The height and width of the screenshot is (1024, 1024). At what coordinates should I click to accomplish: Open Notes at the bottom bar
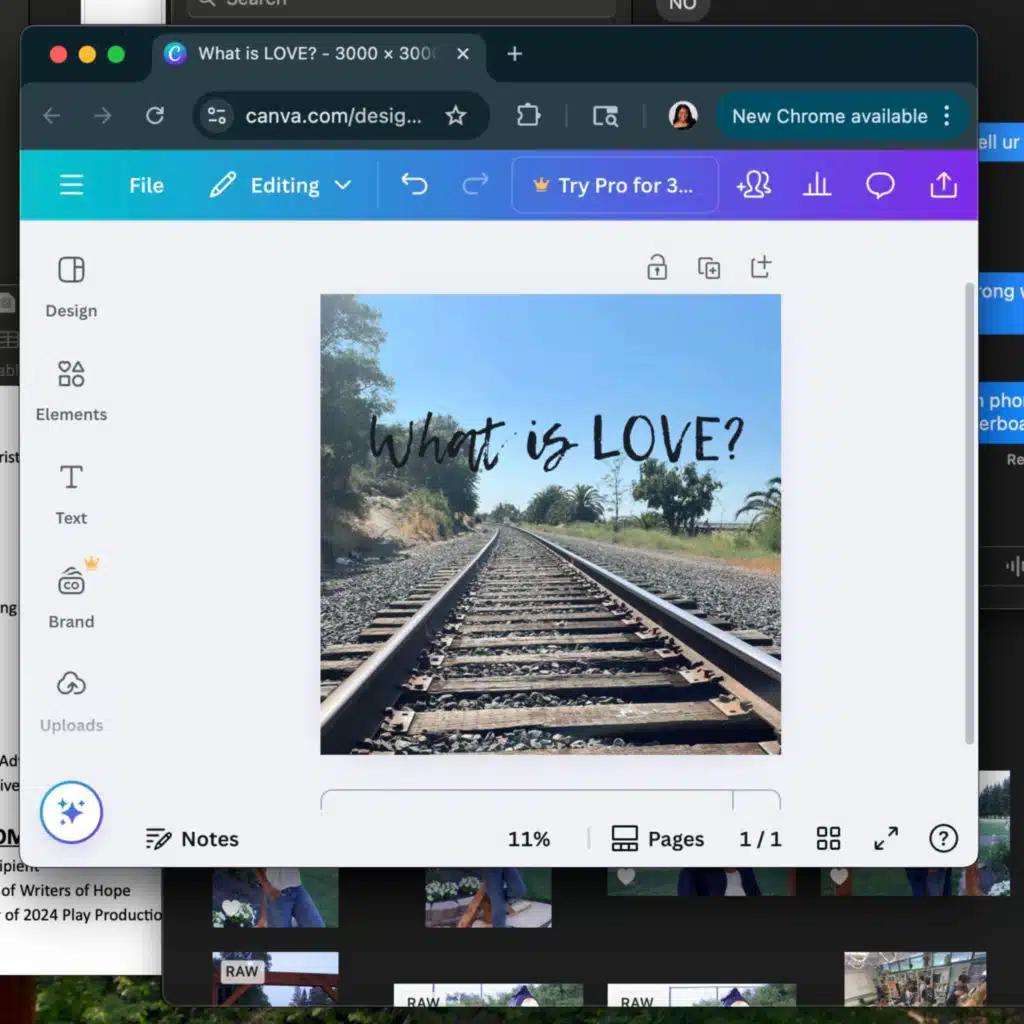192,839
